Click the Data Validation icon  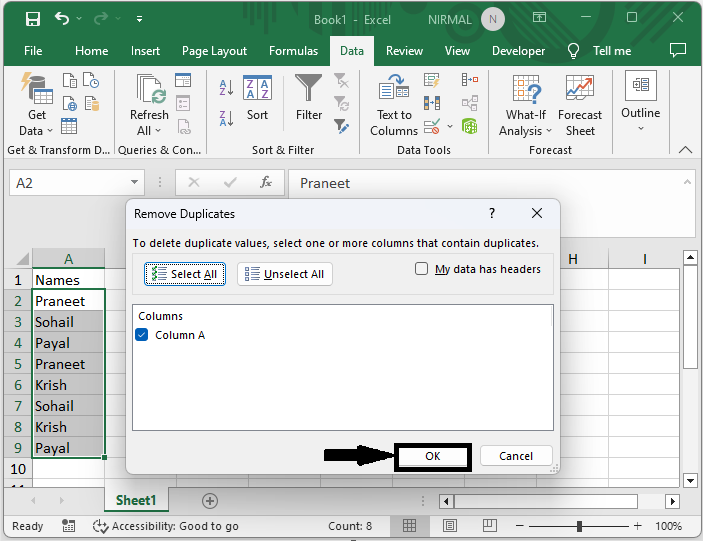(x=432, y=126)
